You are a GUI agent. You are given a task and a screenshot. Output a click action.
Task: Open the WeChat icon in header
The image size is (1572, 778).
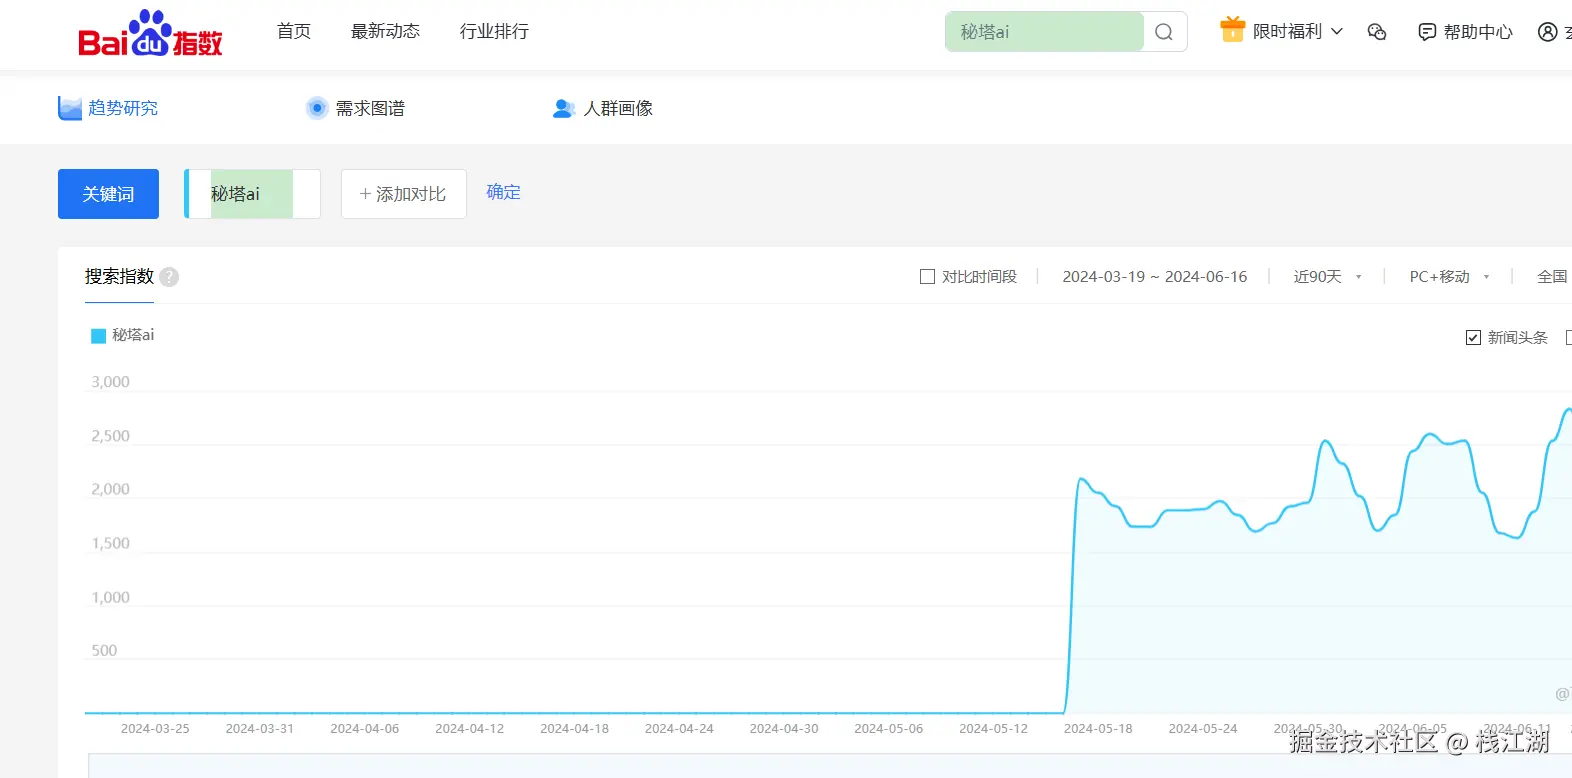pyautogui.click(x=1377, y=32)
